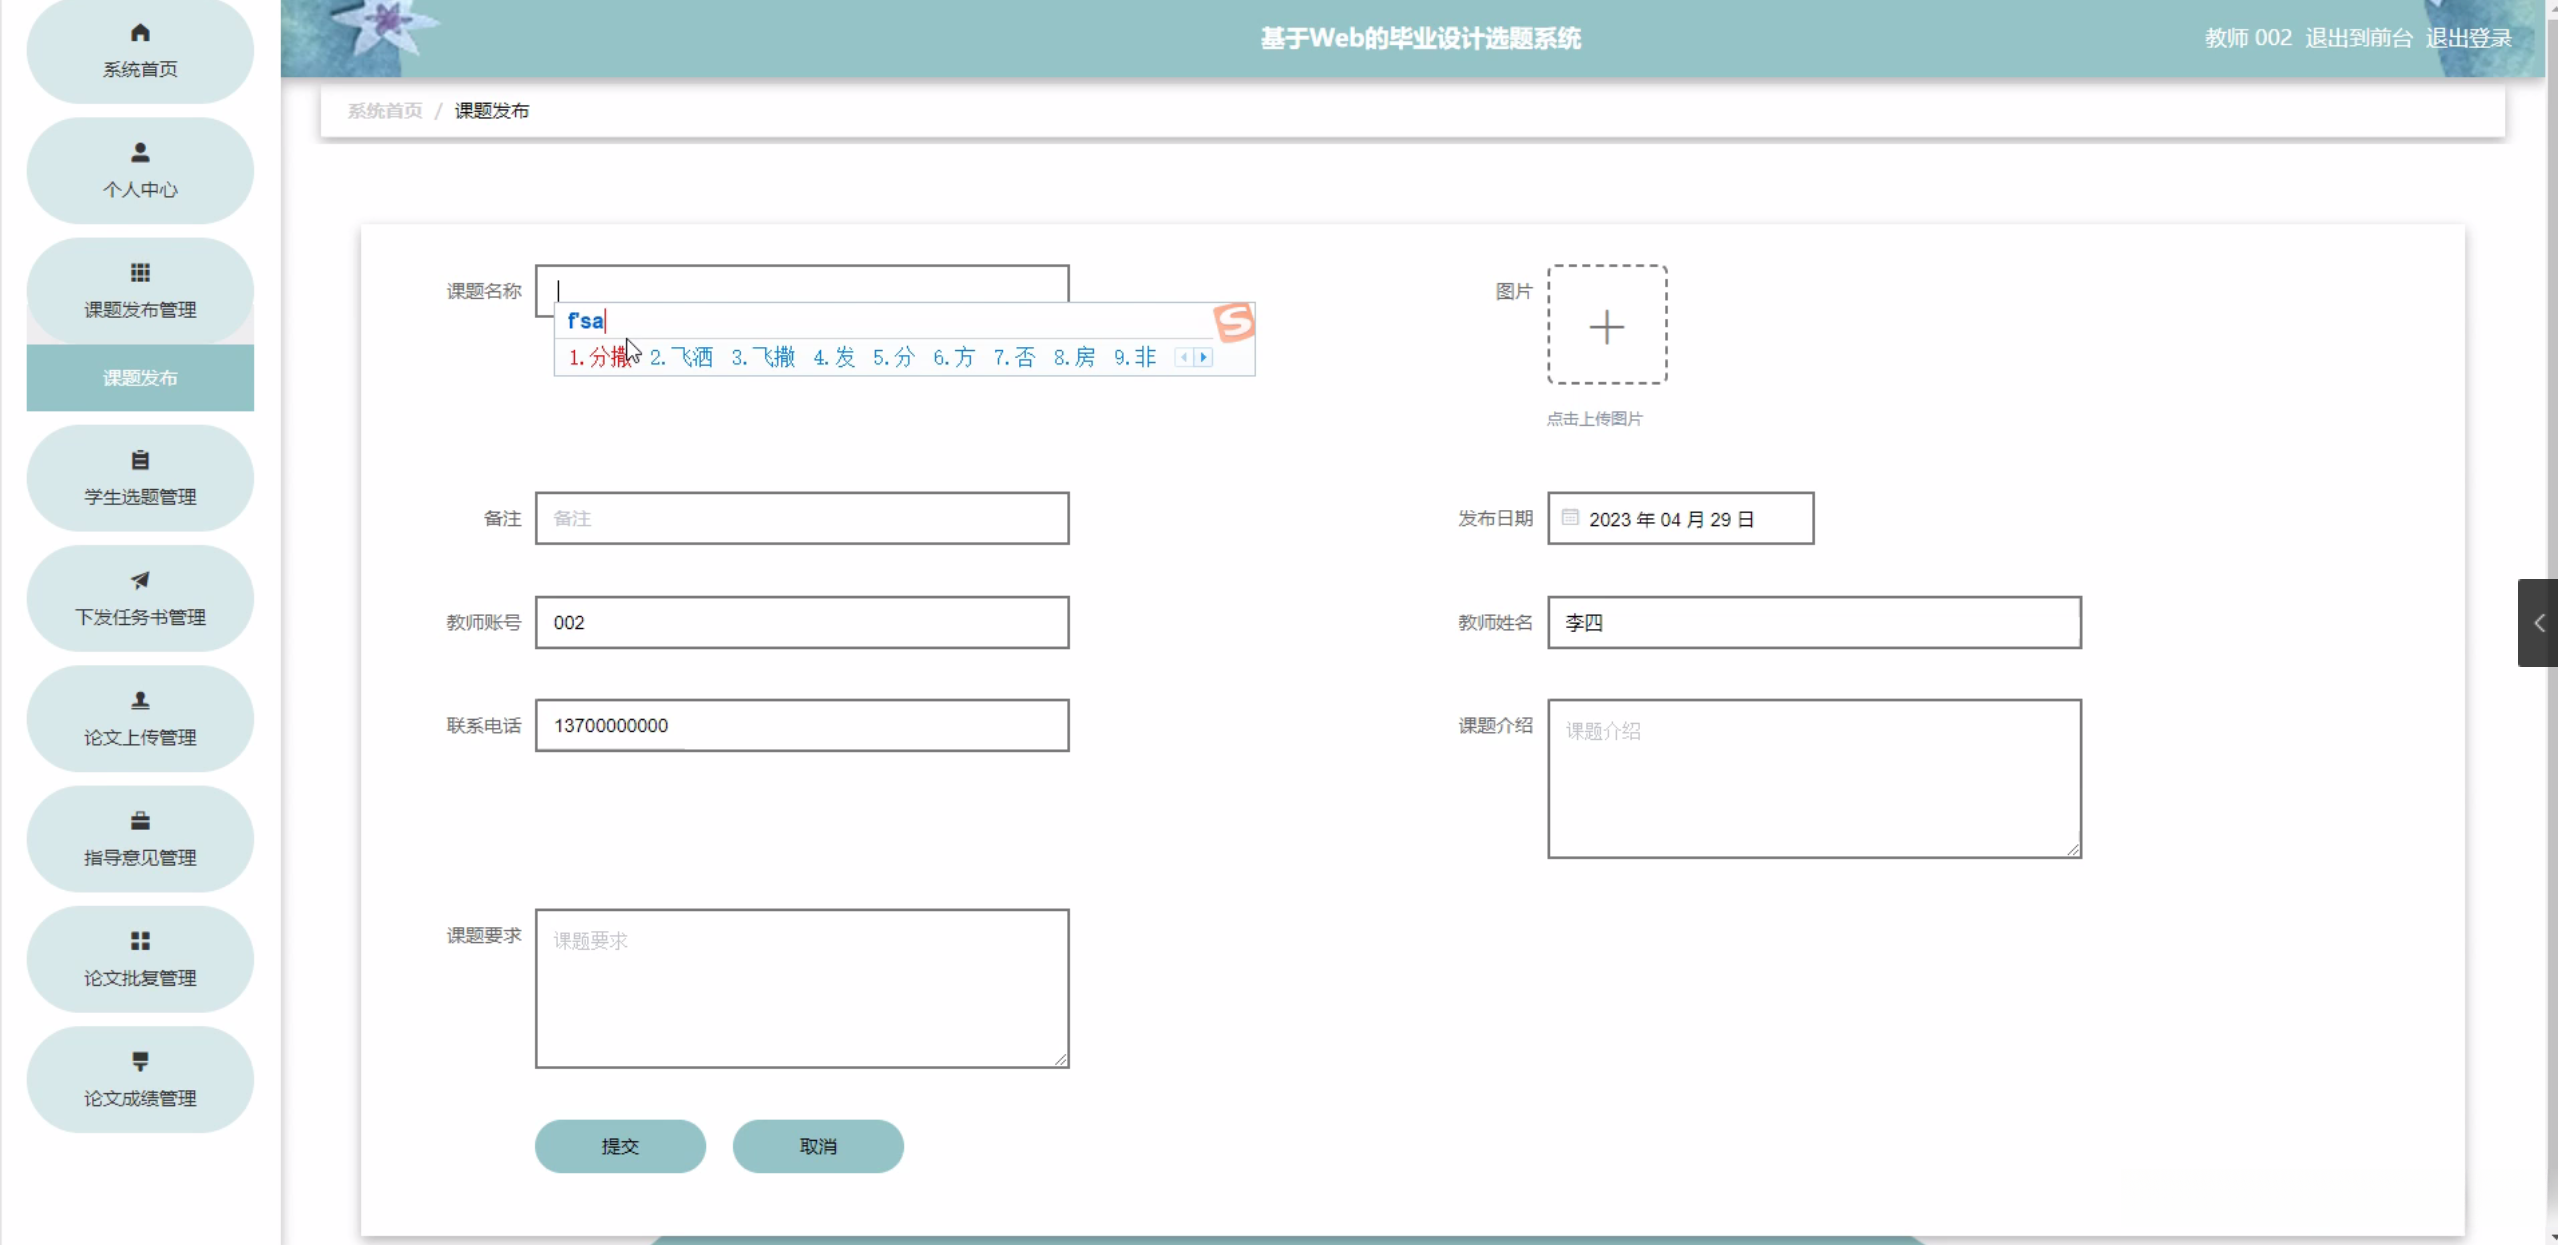Open the calendar icon in 发布日期 field

1570,518
